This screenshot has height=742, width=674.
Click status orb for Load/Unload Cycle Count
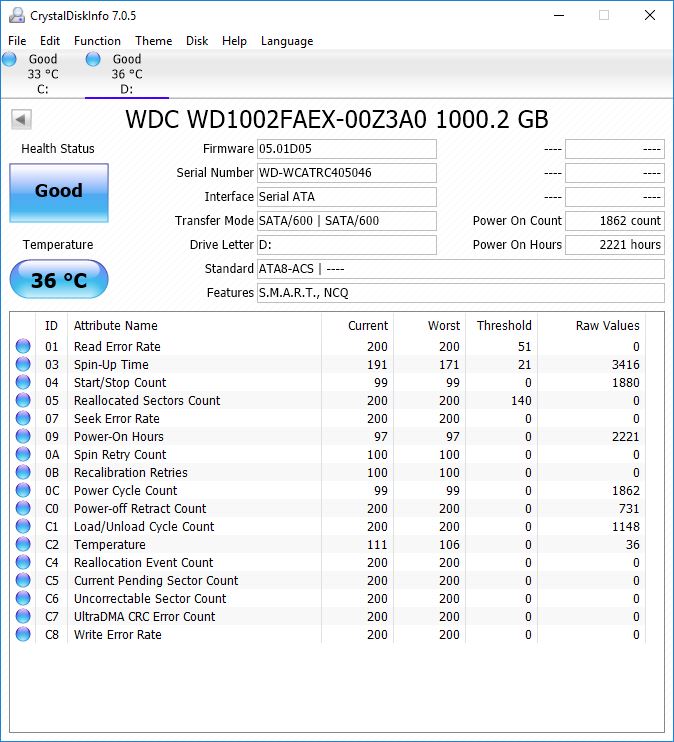23,526
